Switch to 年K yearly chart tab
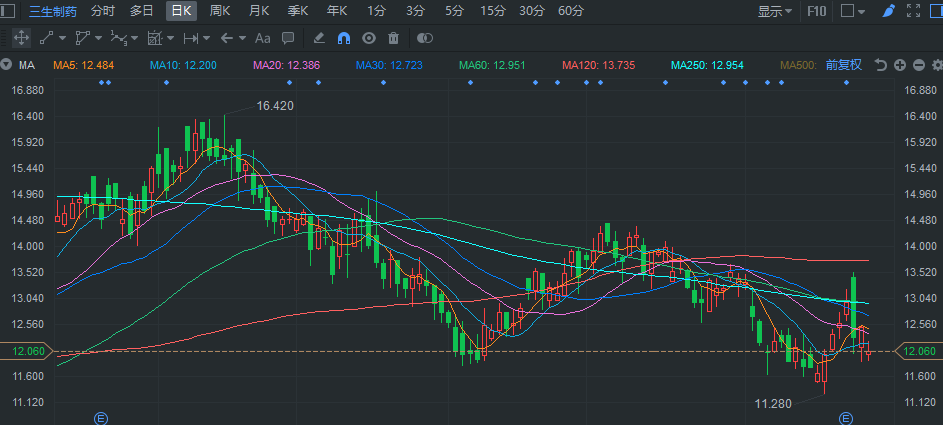 (337, 10)
